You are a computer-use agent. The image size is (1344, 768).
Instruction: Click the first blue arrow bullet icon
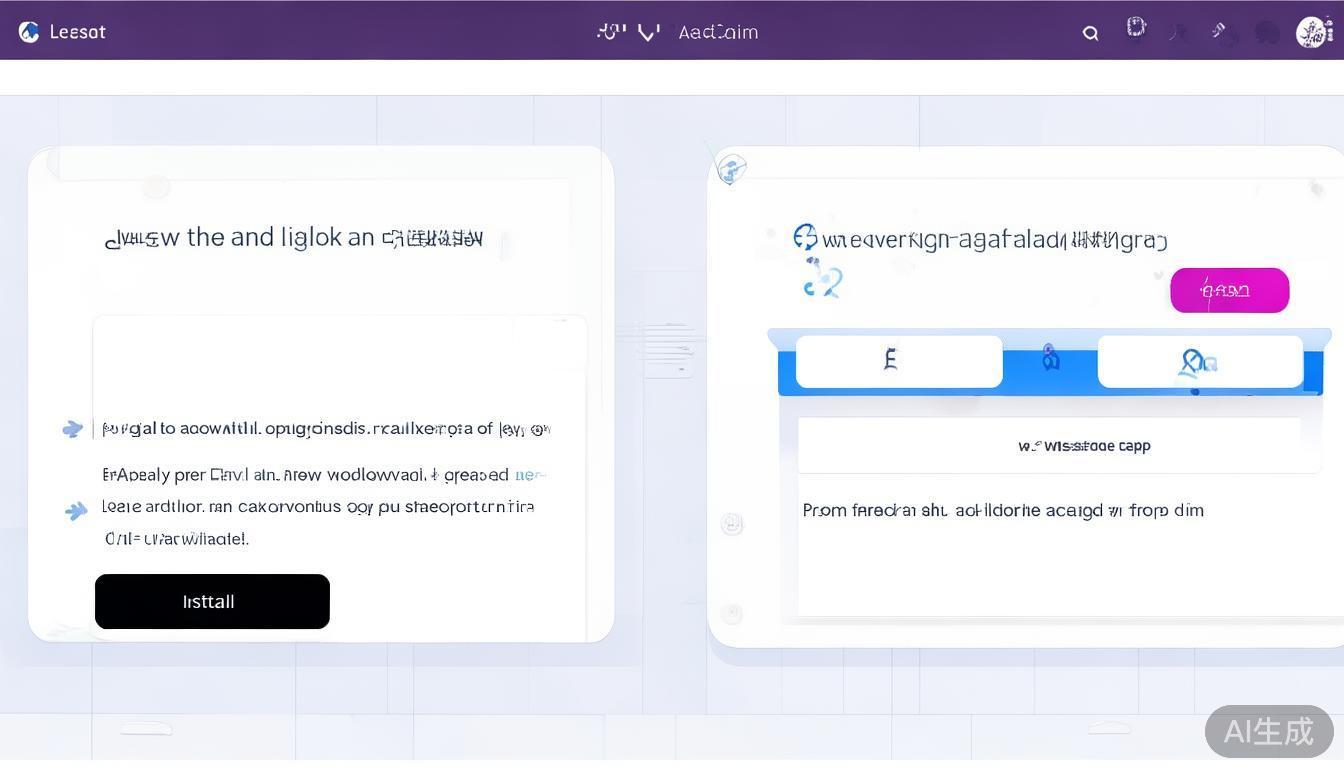tap(72, 429)
